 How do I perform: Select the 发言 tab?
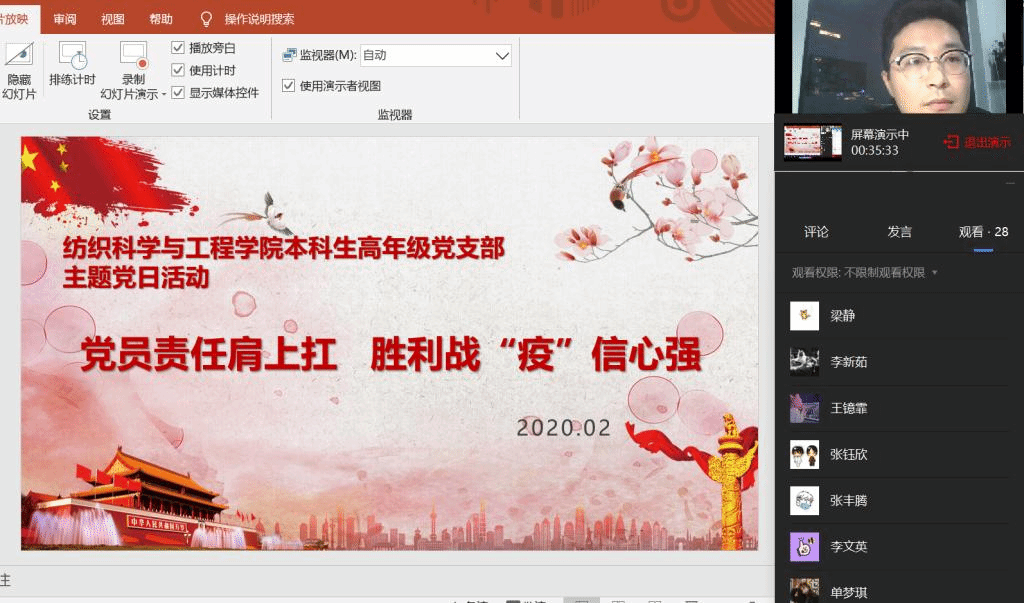coord(899,232)
